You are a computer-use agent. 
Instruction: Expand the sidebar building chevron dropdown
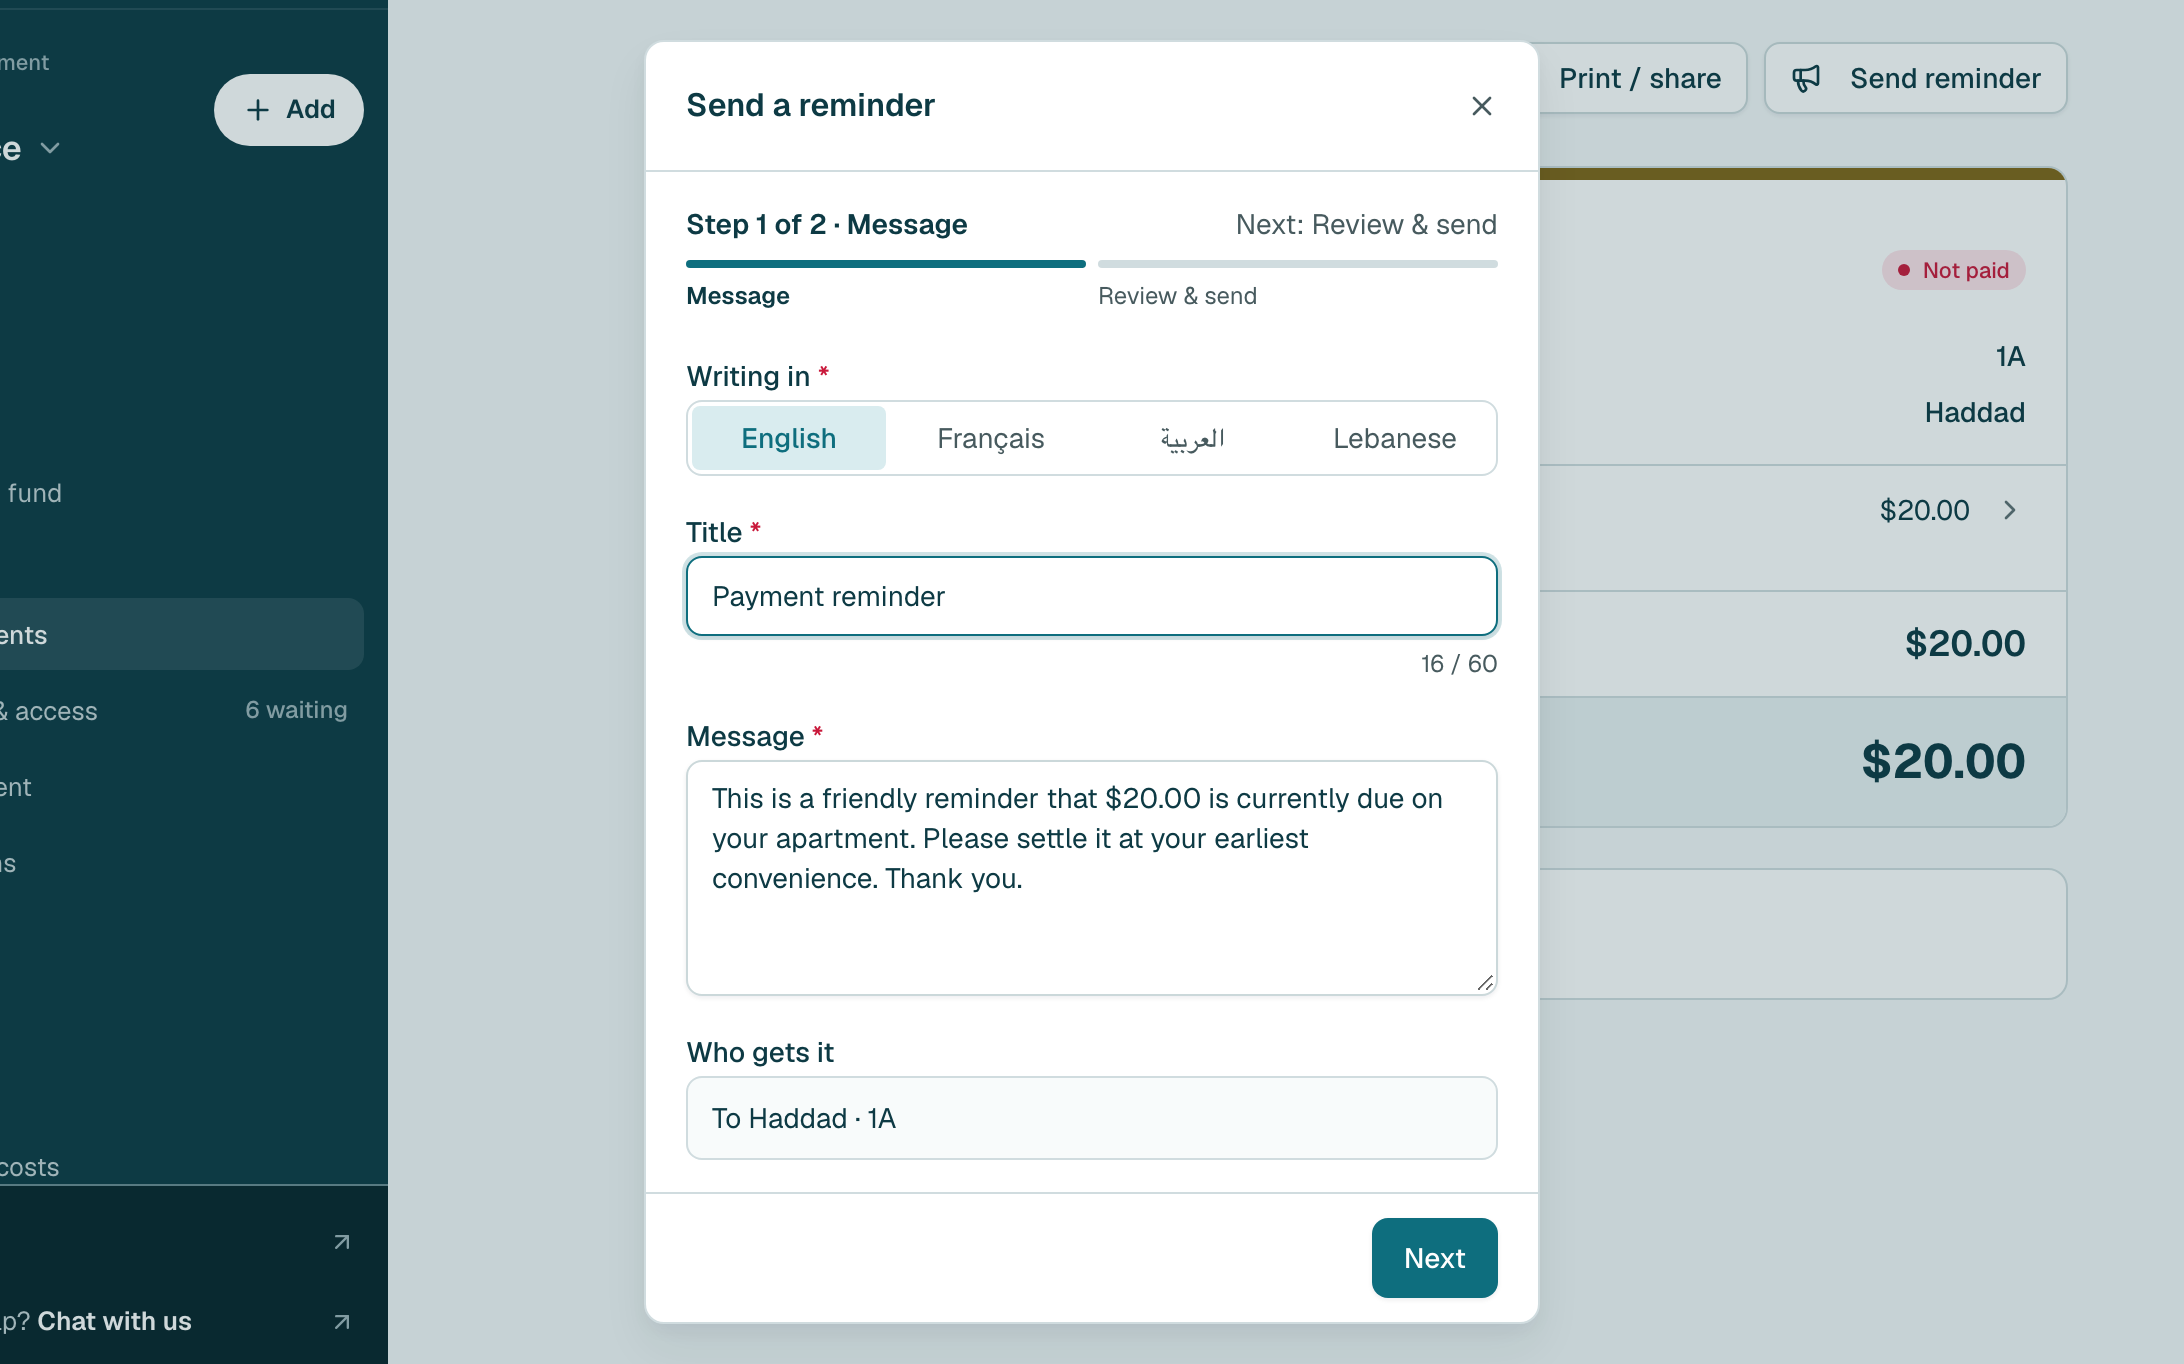[50, 149]
